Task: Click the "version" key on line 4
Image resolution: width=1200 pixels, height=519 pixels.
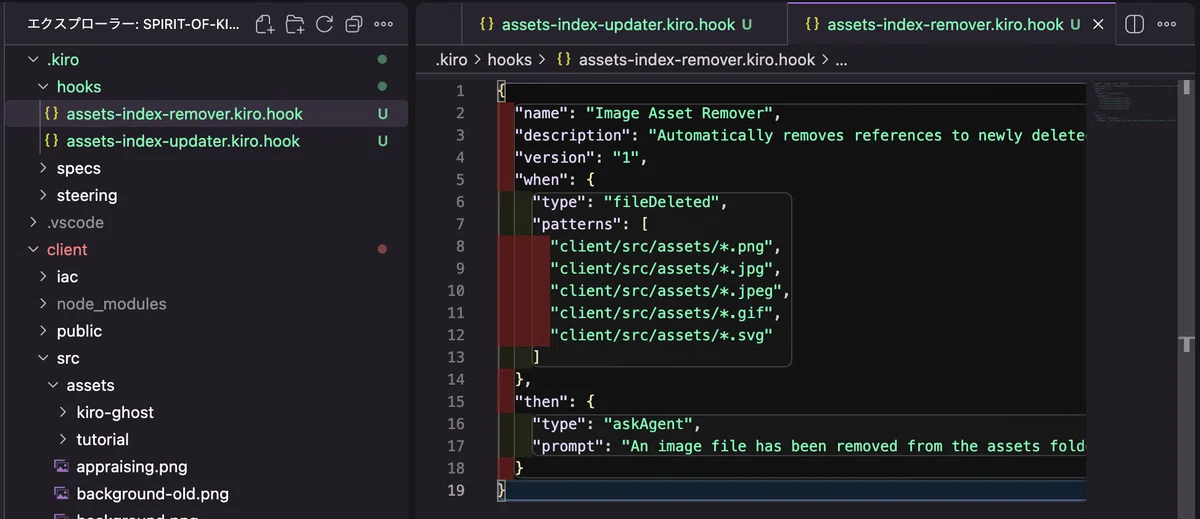Action: 554,157
